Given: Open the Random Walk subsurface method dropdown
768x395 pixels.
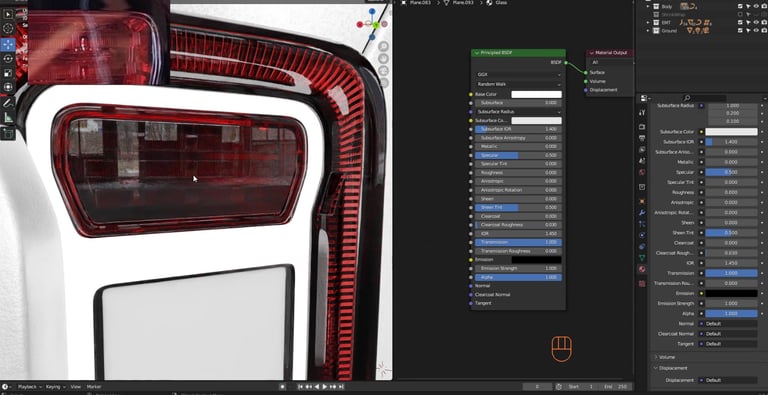Looking at the screenshot, I should tap(518, 84).
